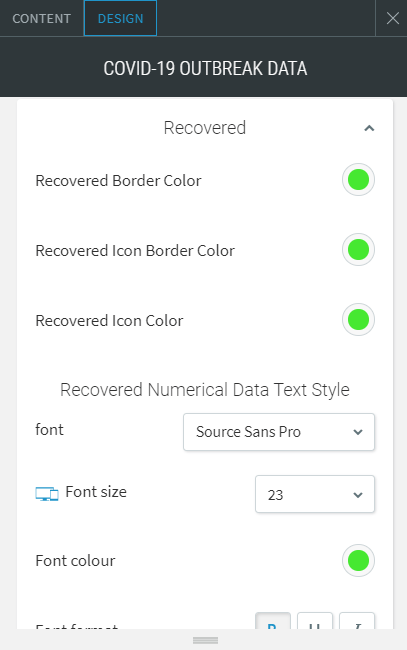The image size is (407, 650).
Task: Toggle italic font format
Action: (357, 621)
